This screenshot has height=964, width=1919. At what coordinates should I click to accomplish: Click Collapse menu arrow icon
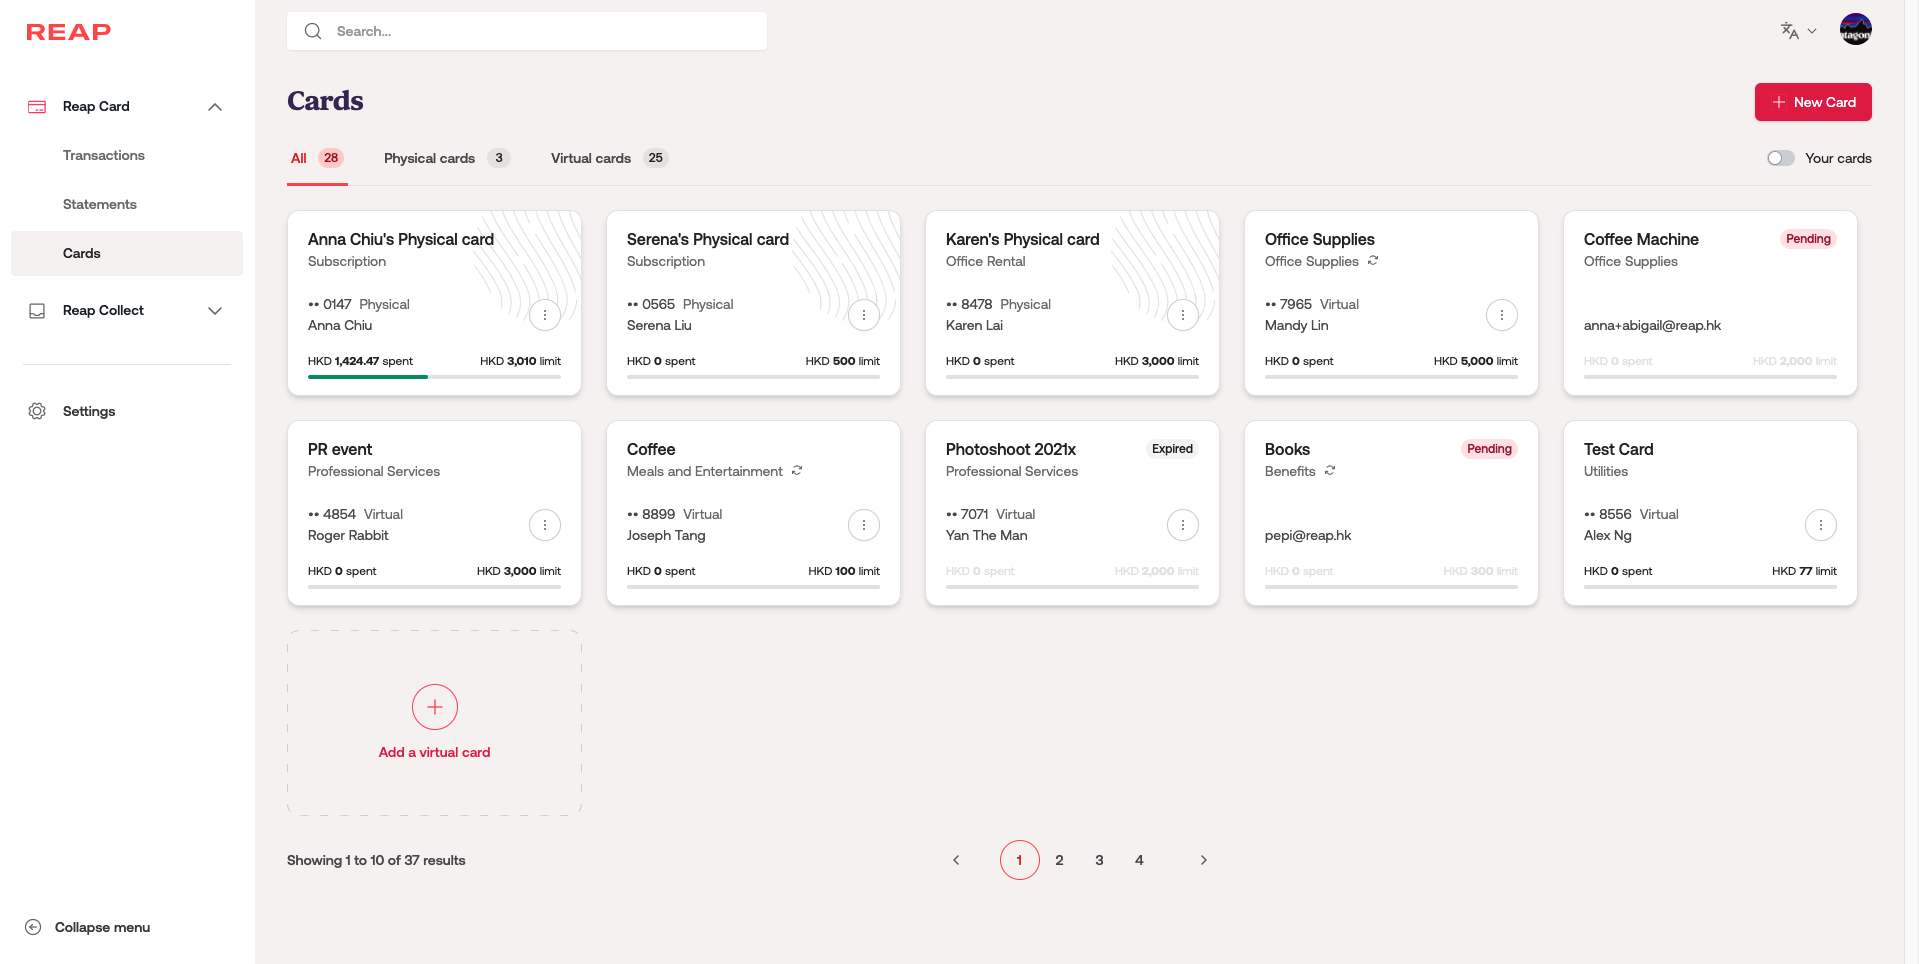(33, 927)
